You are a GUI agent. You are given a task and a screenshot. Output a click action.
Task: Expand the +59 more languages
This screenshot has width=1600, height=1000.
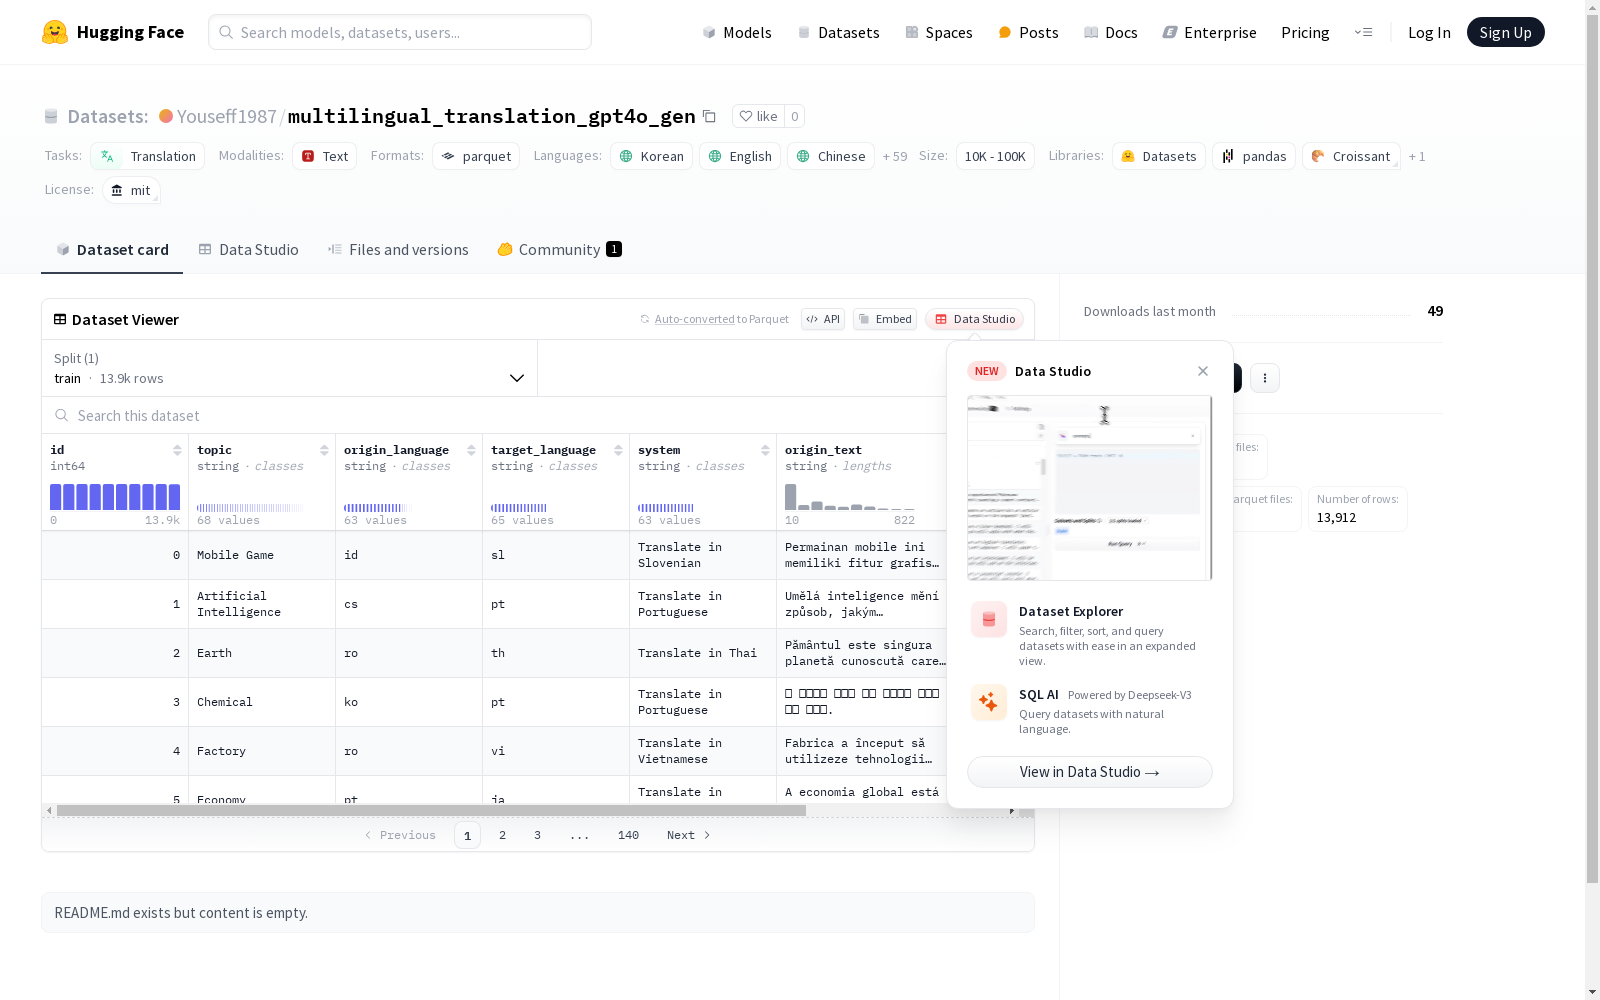point(895,156)
